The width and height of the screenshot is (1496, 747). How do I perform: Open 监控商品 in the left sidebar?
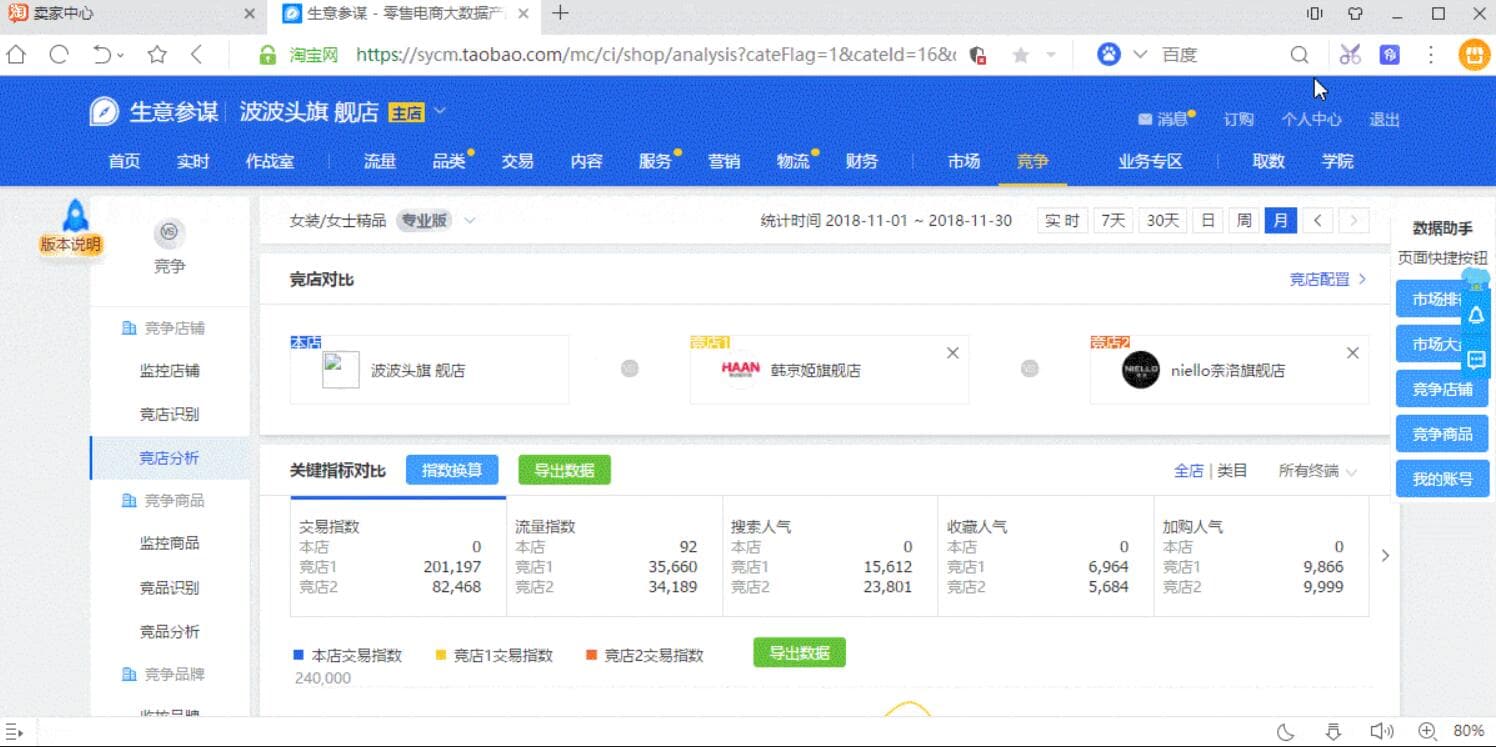(169, 543)
